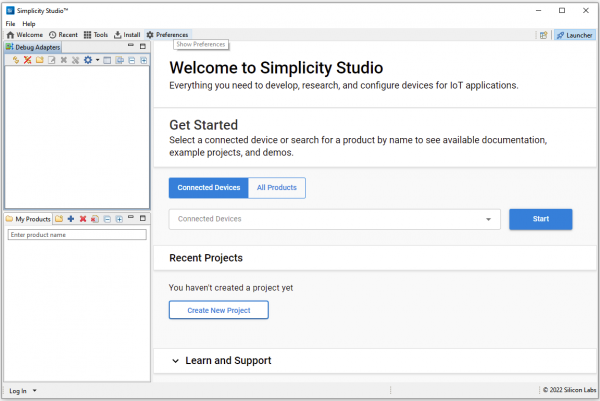The image size is (600, 401).
Task: Open dropdown arrow beside the blue gear
Action: (97, 60)
